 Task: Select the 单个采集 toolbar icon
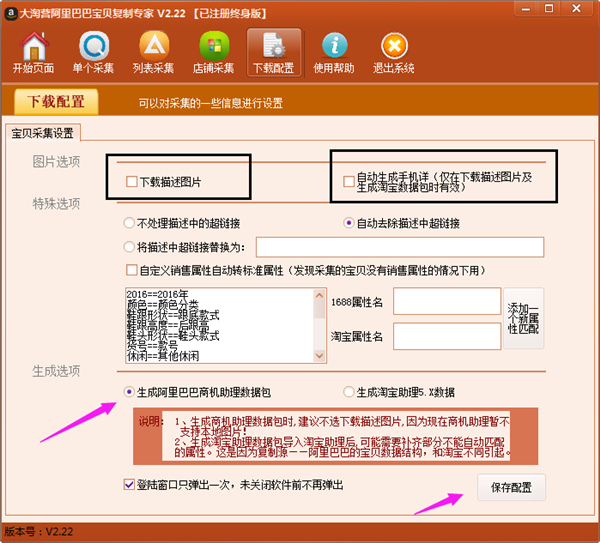(x=93, y=52)
